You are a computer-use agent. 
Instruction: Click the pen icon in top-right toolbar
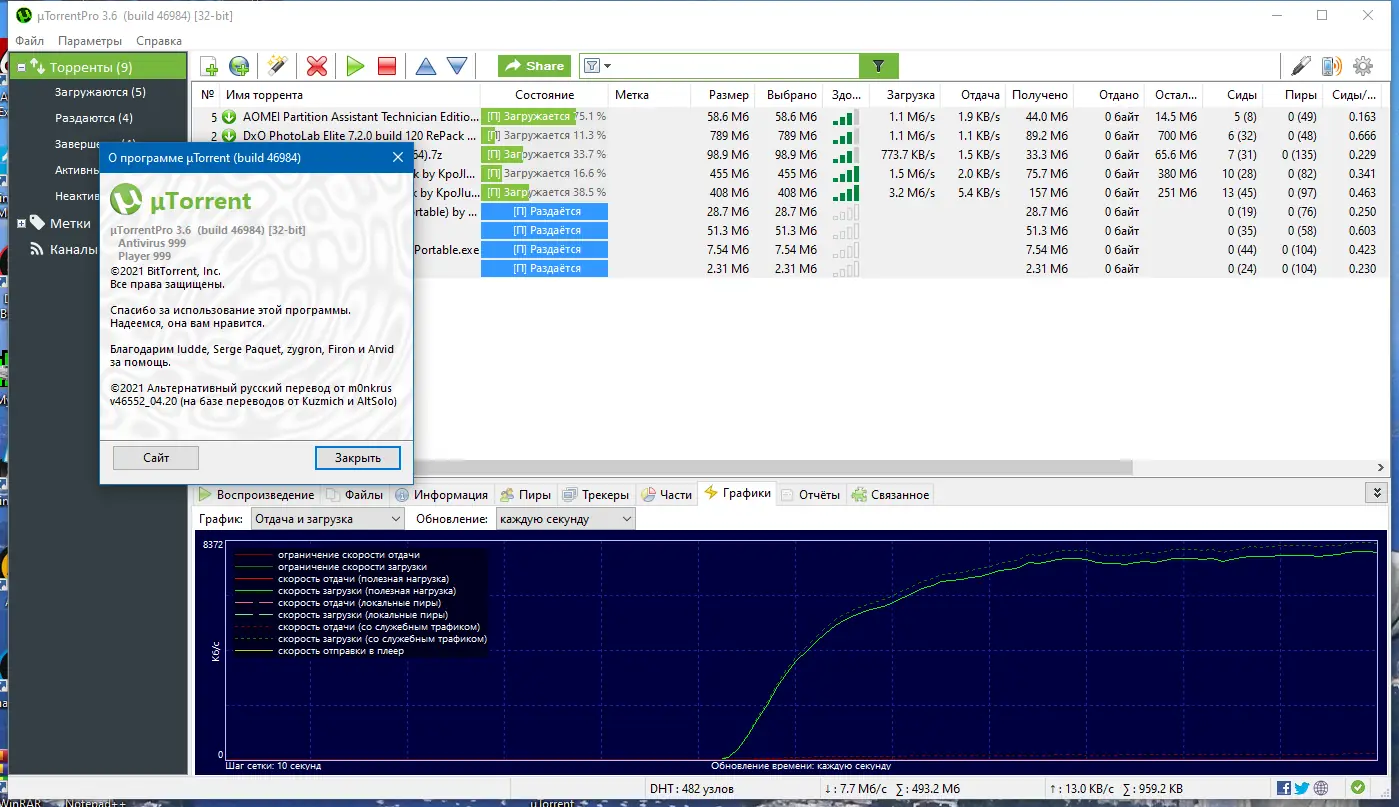[x=1300, y=66]
